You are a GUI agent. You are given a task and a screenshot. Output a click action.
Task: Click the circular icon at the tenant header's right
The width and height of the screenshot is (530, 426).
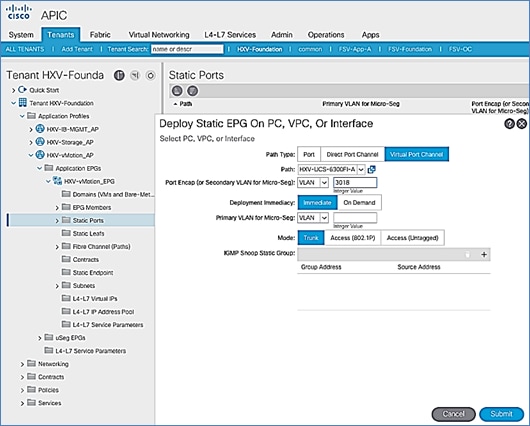tap(150, 75)
